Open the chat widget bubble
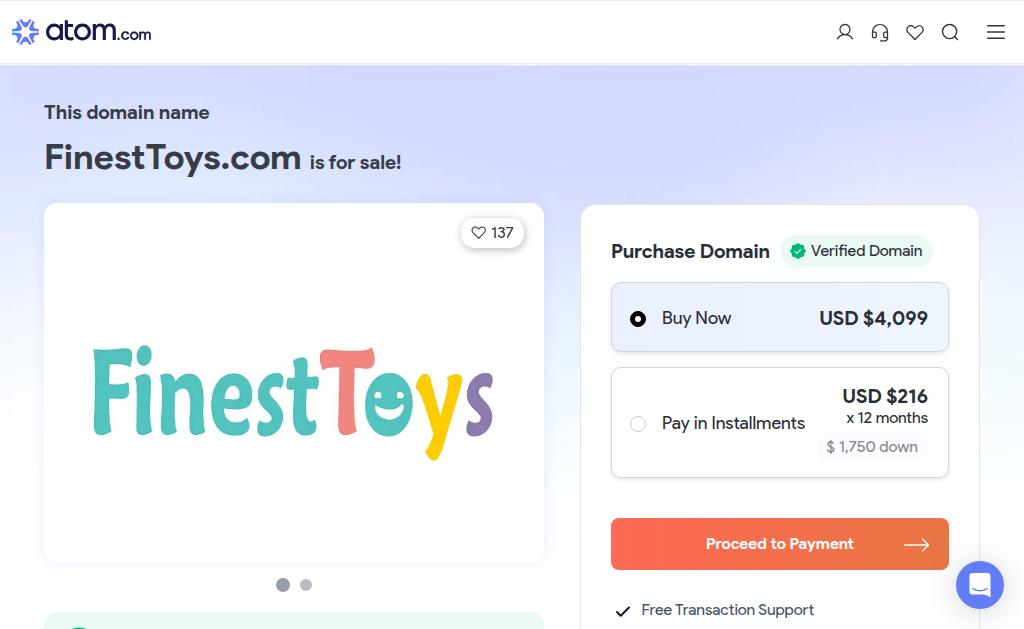 tap(980, 585)
